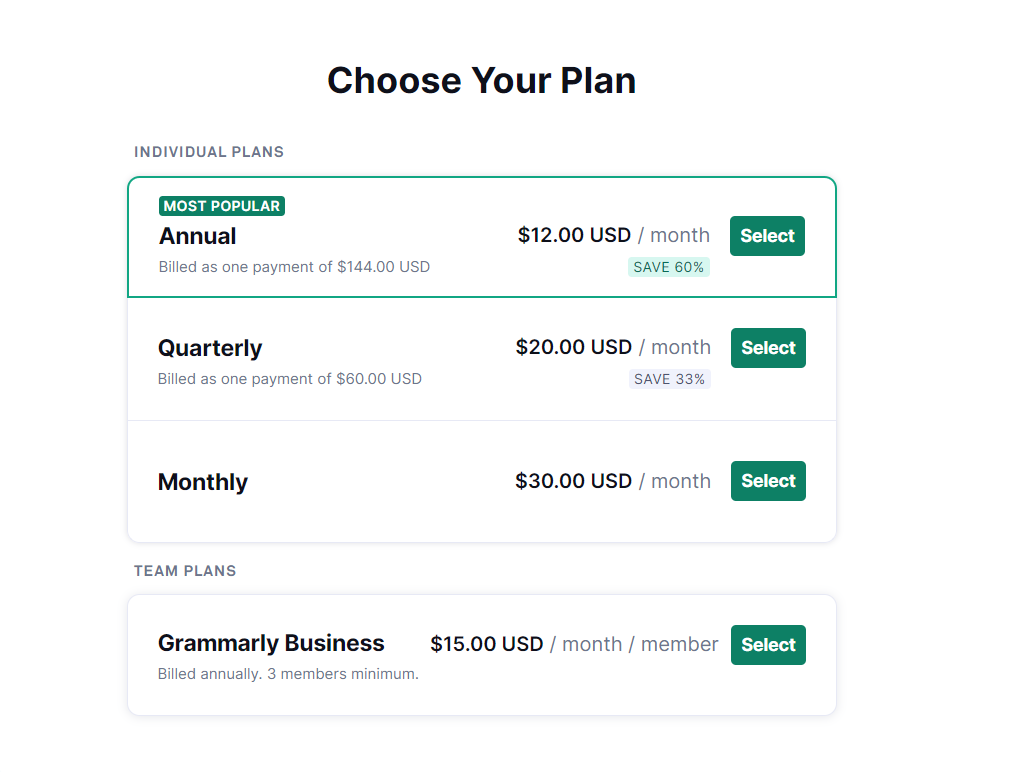Screen dimensions: 1026x772
Task: Select the Monthly plan
Action: [768, 481]
